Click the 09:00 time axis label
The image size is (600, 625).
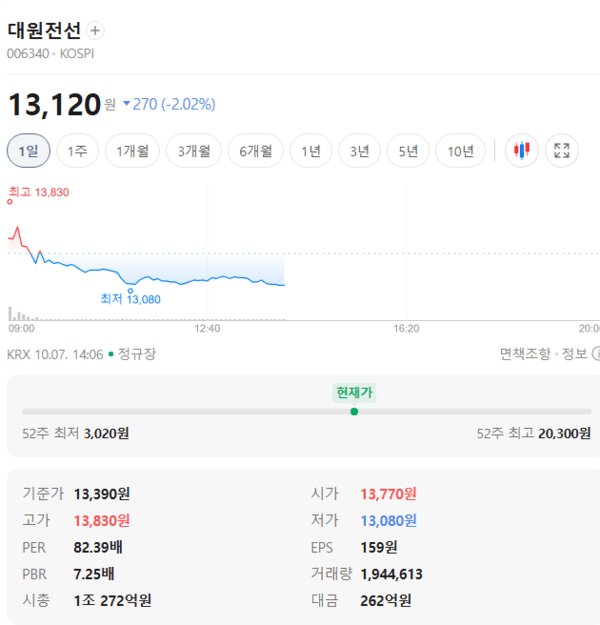[x=22, y=329]
